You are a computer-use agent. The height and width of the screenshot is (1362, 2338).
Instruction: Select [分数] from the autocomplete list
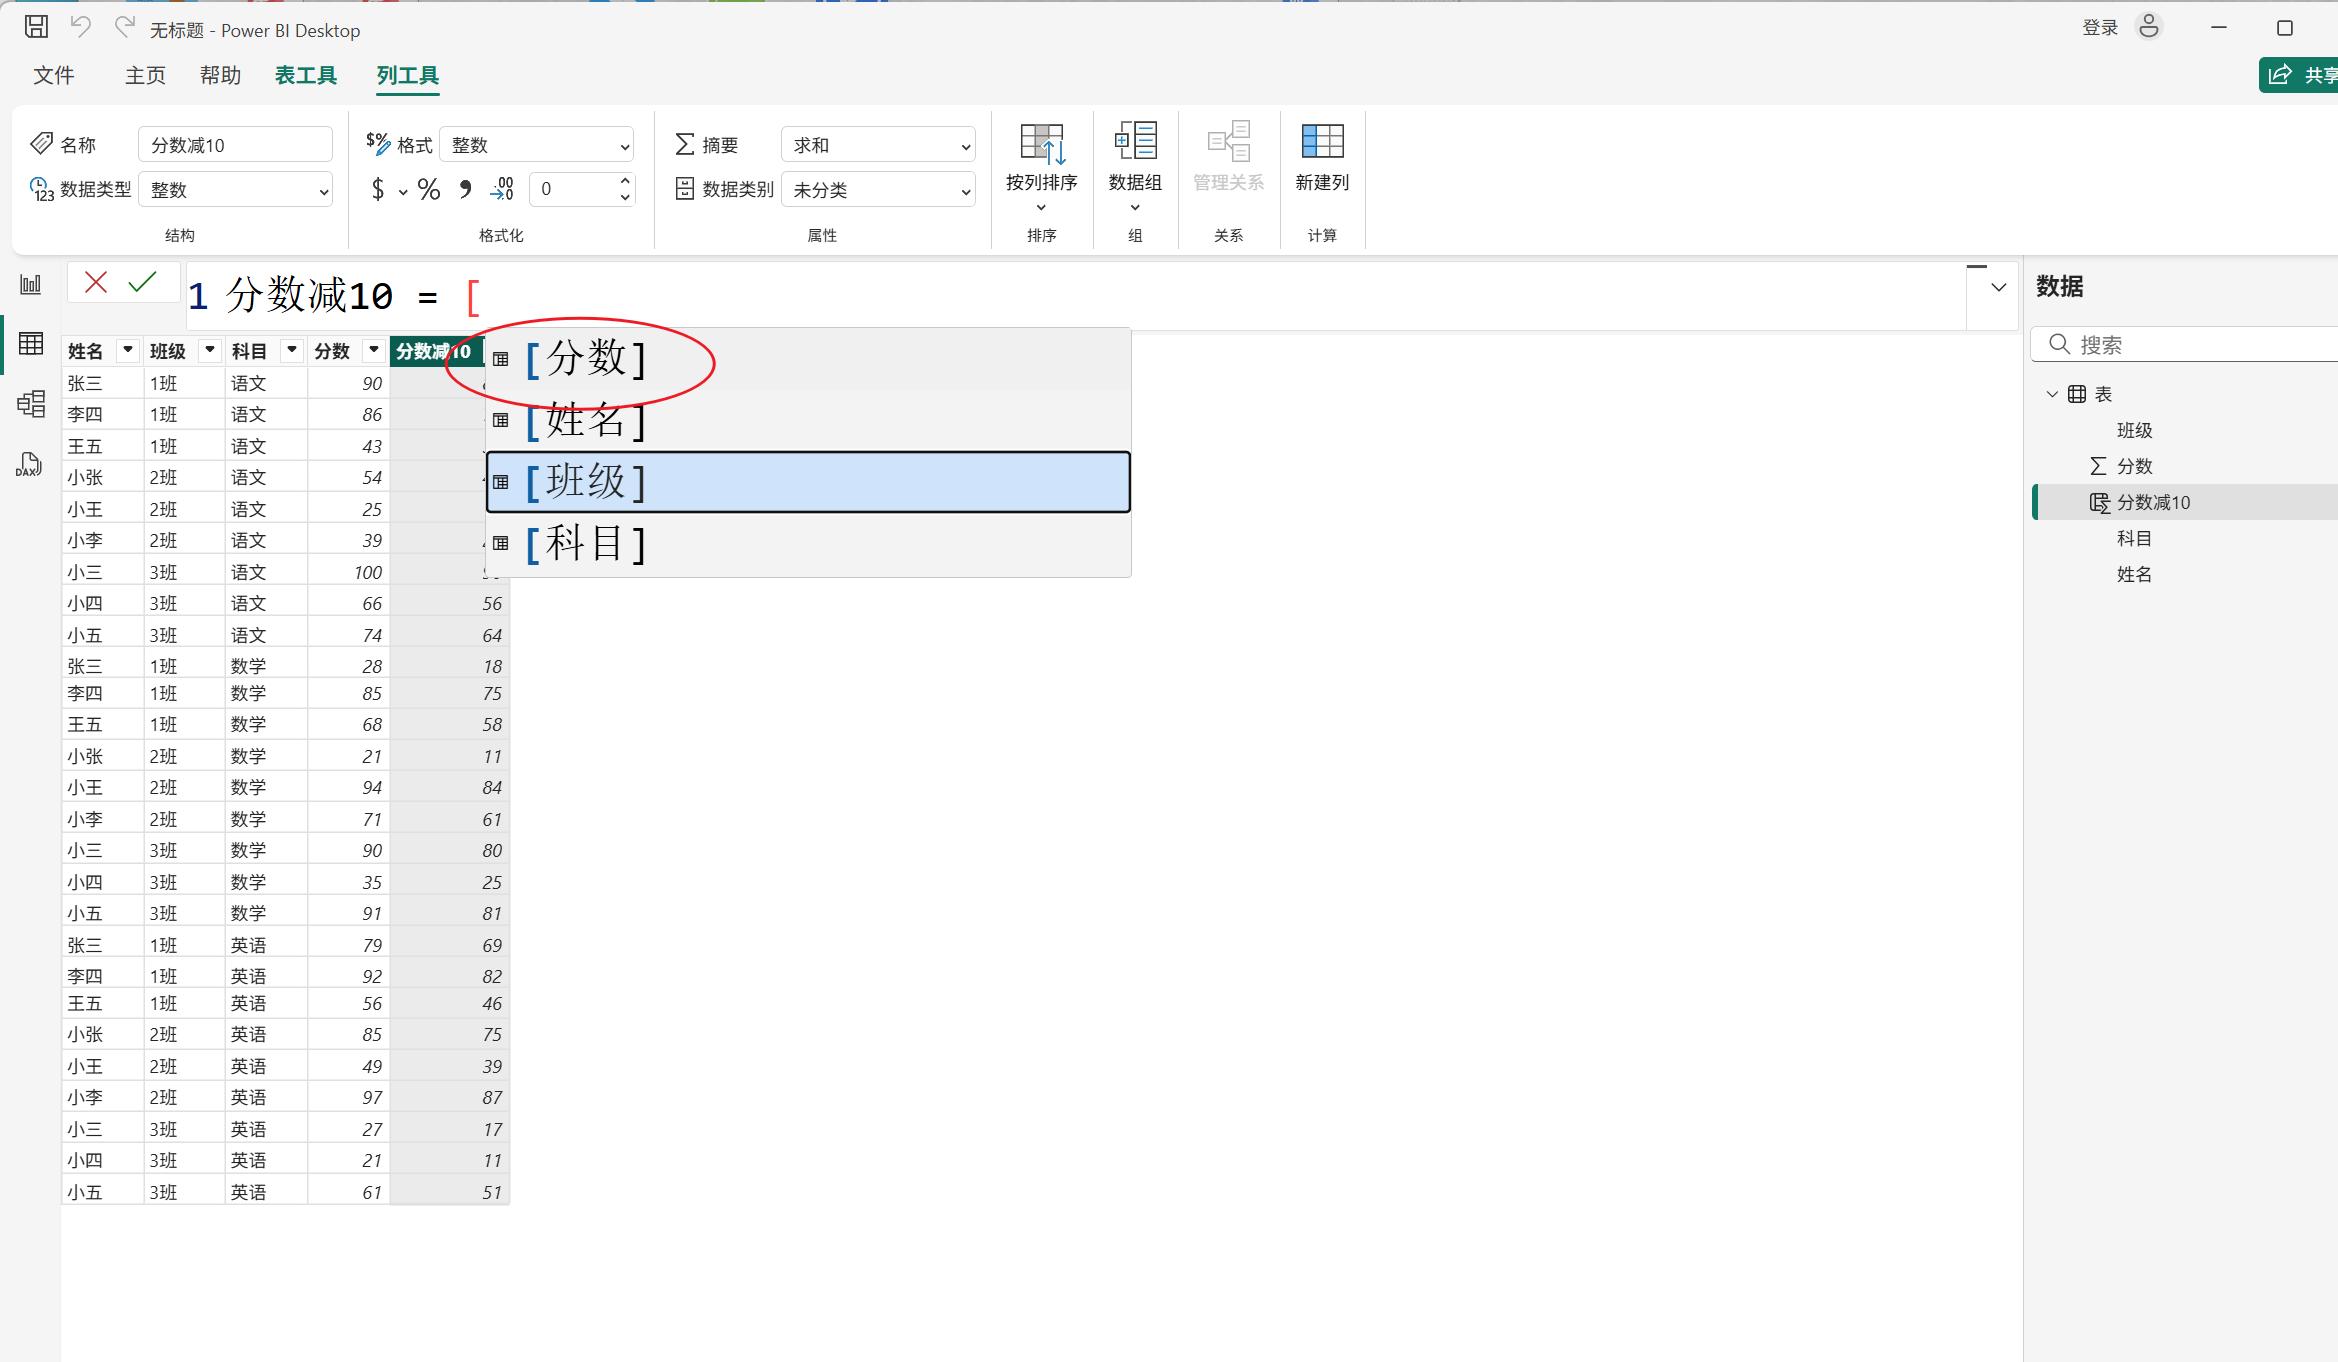[586, 359]
